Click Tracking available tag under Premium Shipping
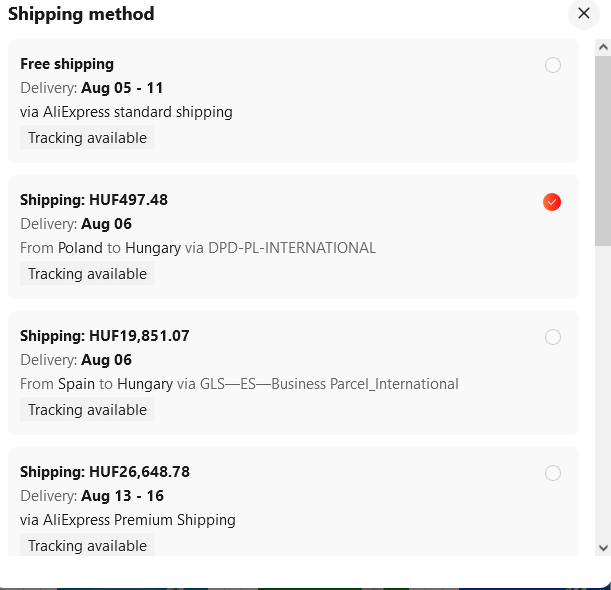 tap(87, 546)
